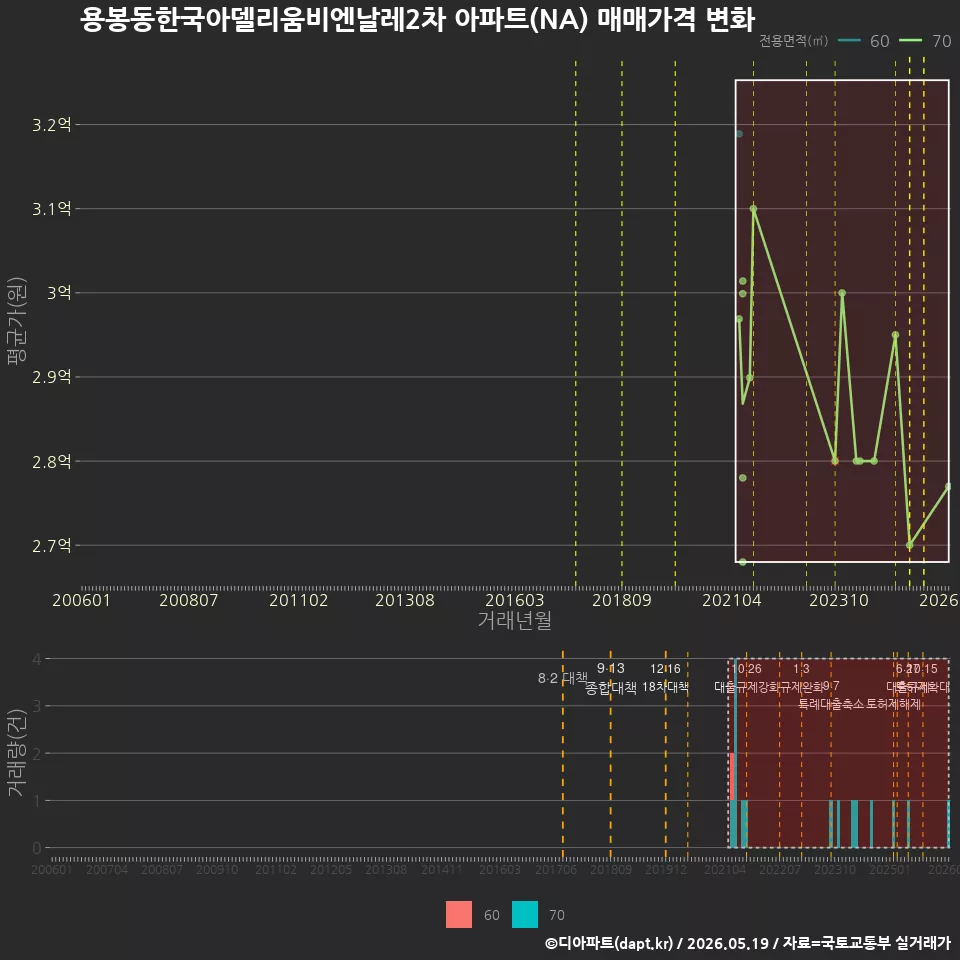This screenshot has width=960, height=960.
Task: Click the 2.95억 data point before the drop
Action: 895,335
